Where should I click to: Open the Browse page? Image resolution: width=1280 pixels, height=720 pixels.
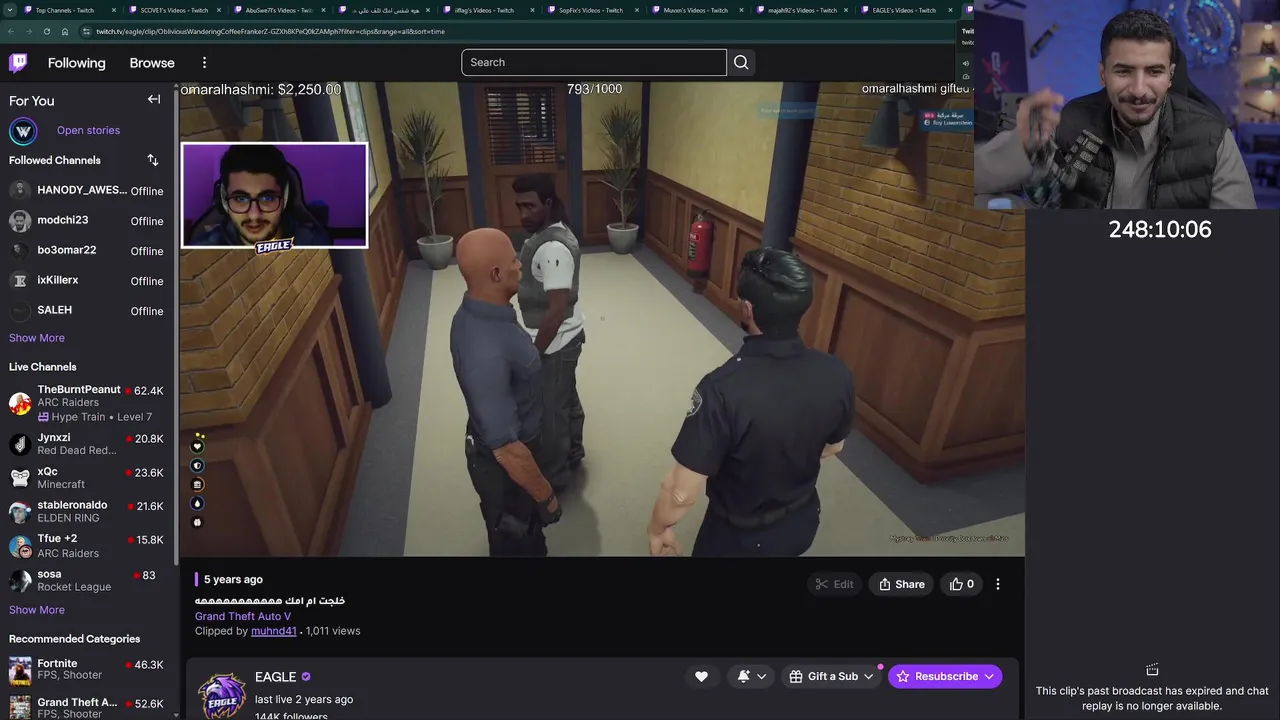coord(152,63)
